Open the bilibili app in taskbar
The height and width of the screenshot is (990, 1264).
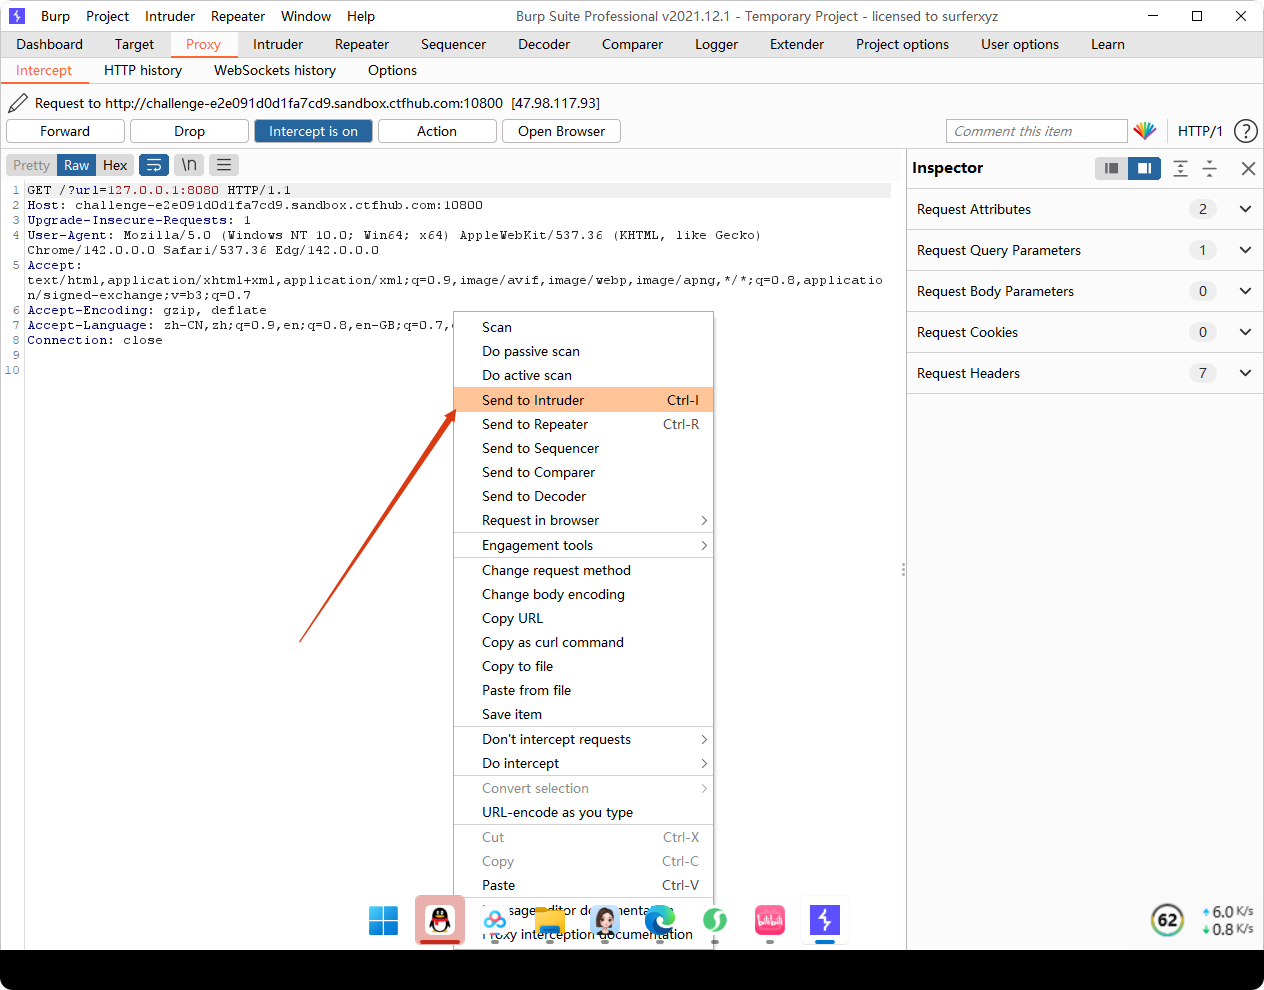pyautogui.click(x=770, y=920)
